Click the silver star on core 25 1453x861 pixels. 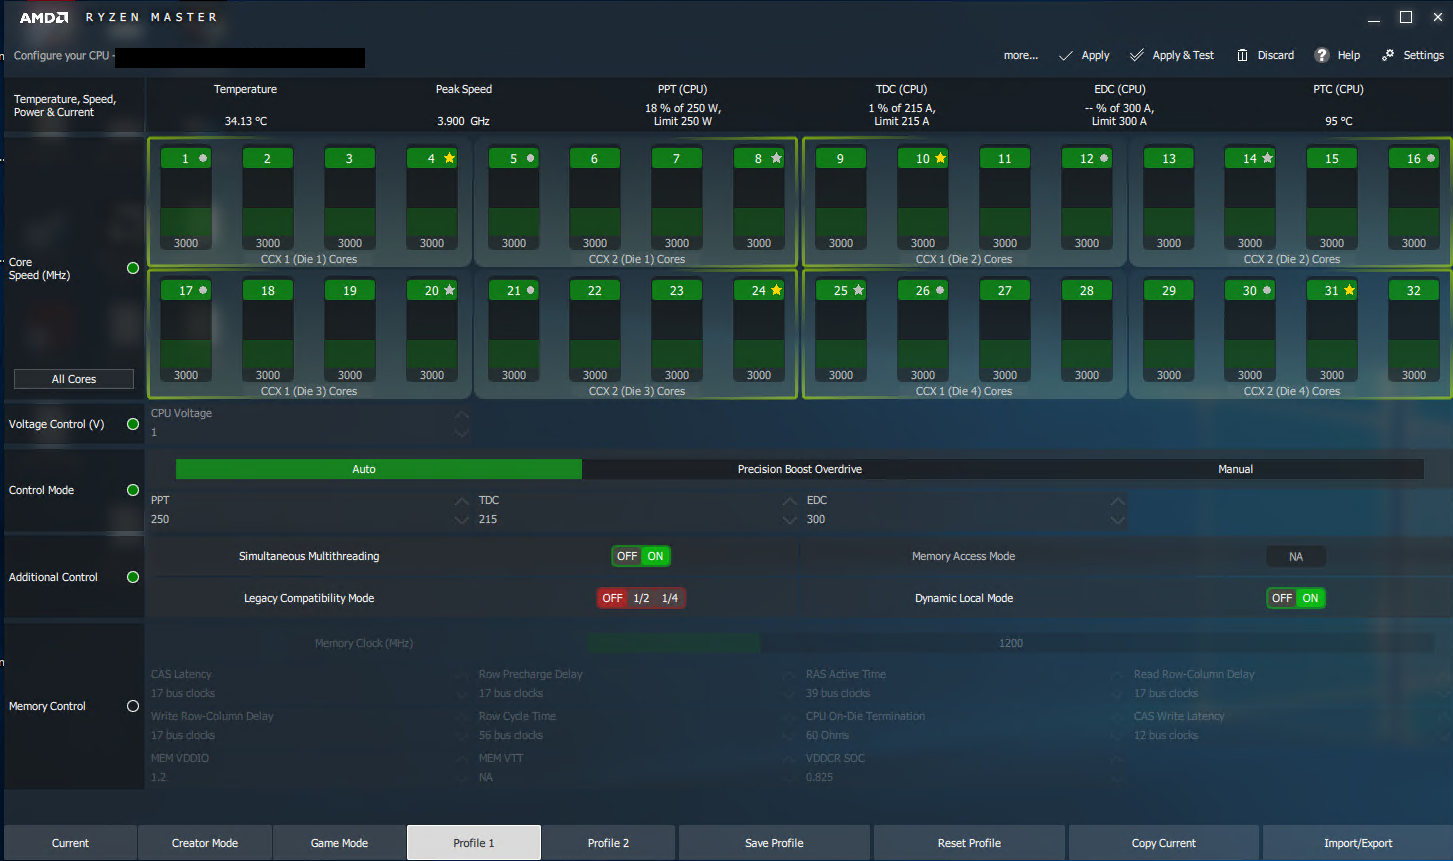coord(858,290)
